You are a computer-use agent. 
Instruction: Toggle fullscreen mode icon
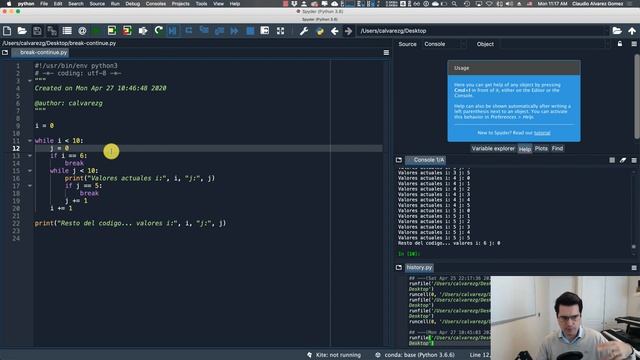pos(280,31)
